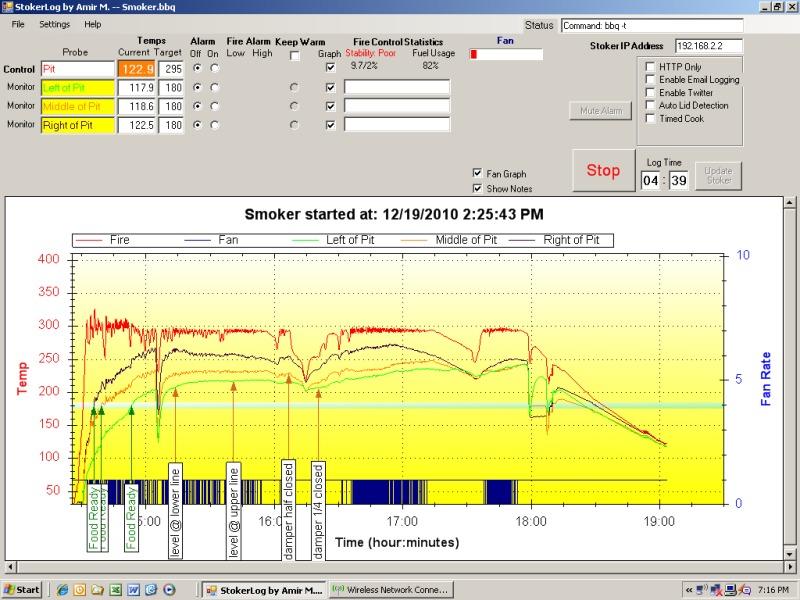
Task: Set Pit alarm radio to On
Action: [x=214, y=69]
